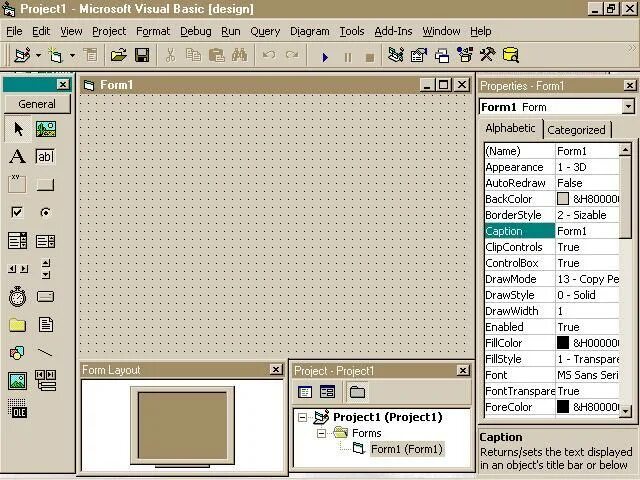Click the General toolbox tab button

pyautogui.click(x=37, y=104)
